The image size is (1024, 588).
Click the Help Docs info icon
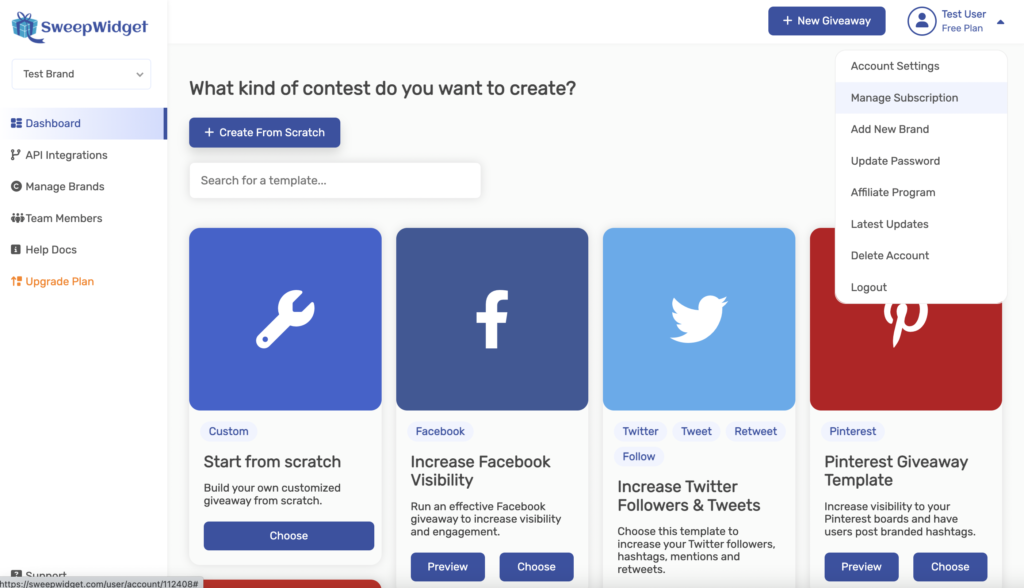point(16,250)
